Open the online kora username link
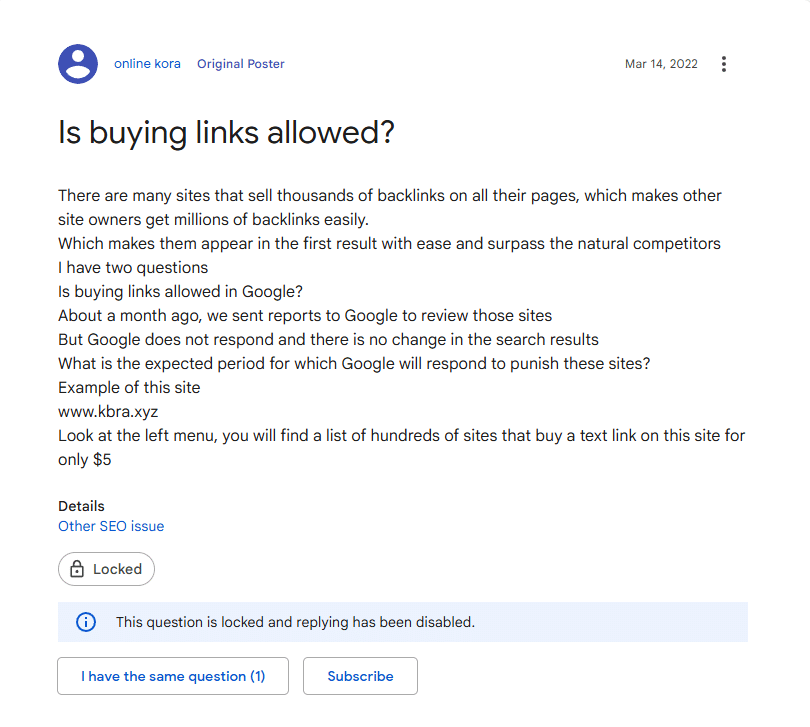Image resolution: width=810 pixels, height=727 pixels. point(147,64)
